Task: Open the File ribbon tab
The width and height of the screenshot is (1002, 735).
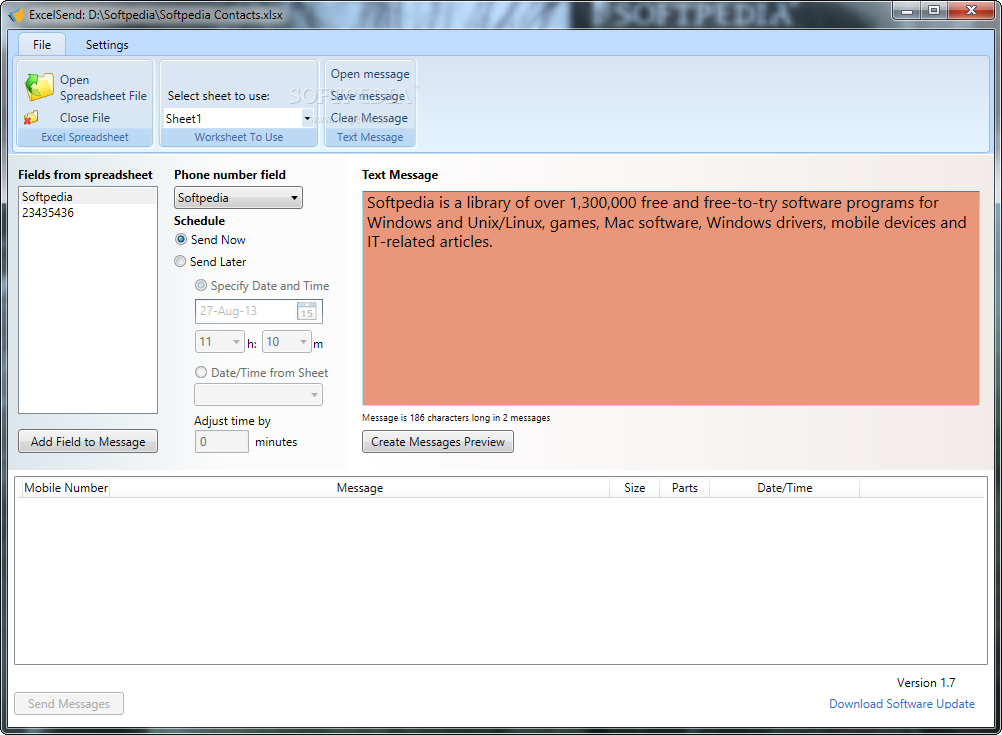Action: click(x=42, y=45)
